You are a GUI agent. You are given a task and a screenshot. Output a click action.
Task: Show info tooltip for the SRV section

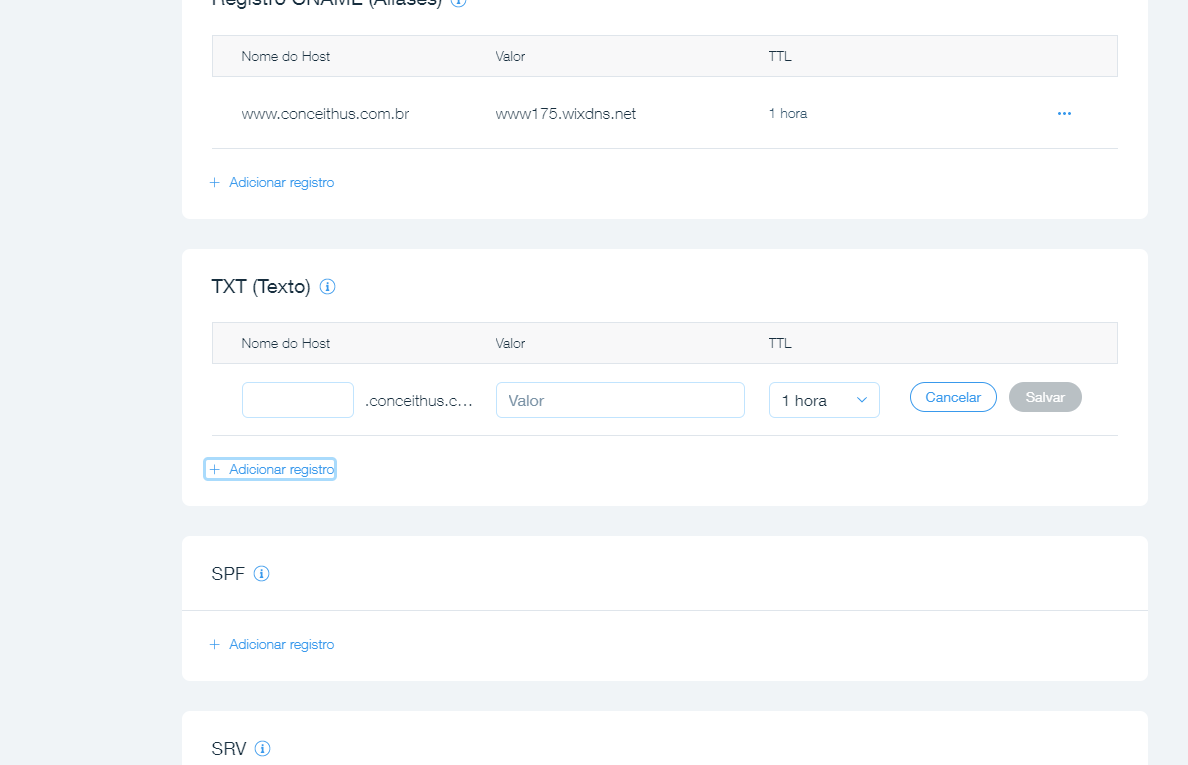click(x=263, y=749)
